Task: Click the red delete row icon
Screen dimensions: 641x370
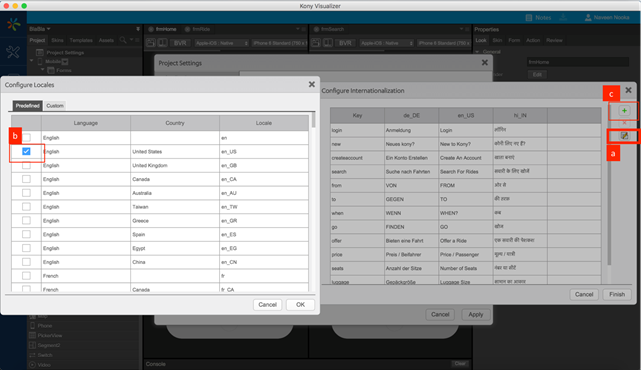Action: (624, 123)
